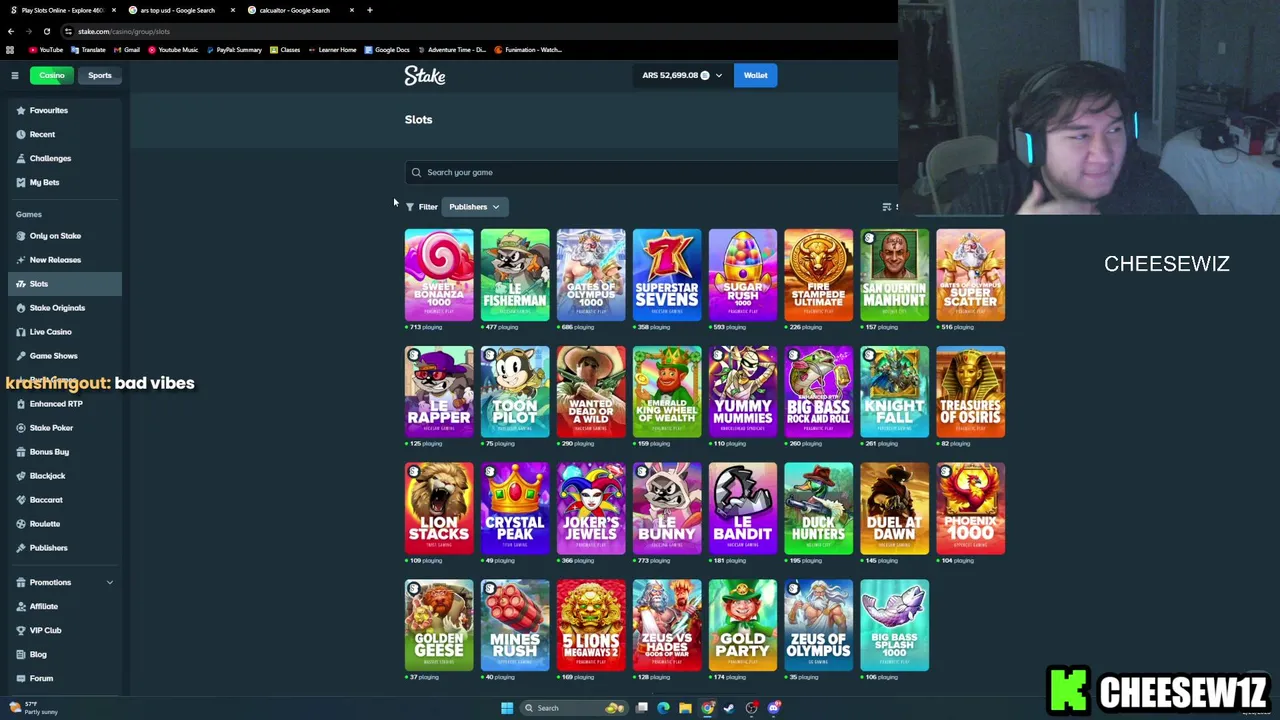Focus the 'Search your game' field
Image resolution: width=1280 pixels, height=720 pixels.
pyautogui.click(x=650, y=172)
